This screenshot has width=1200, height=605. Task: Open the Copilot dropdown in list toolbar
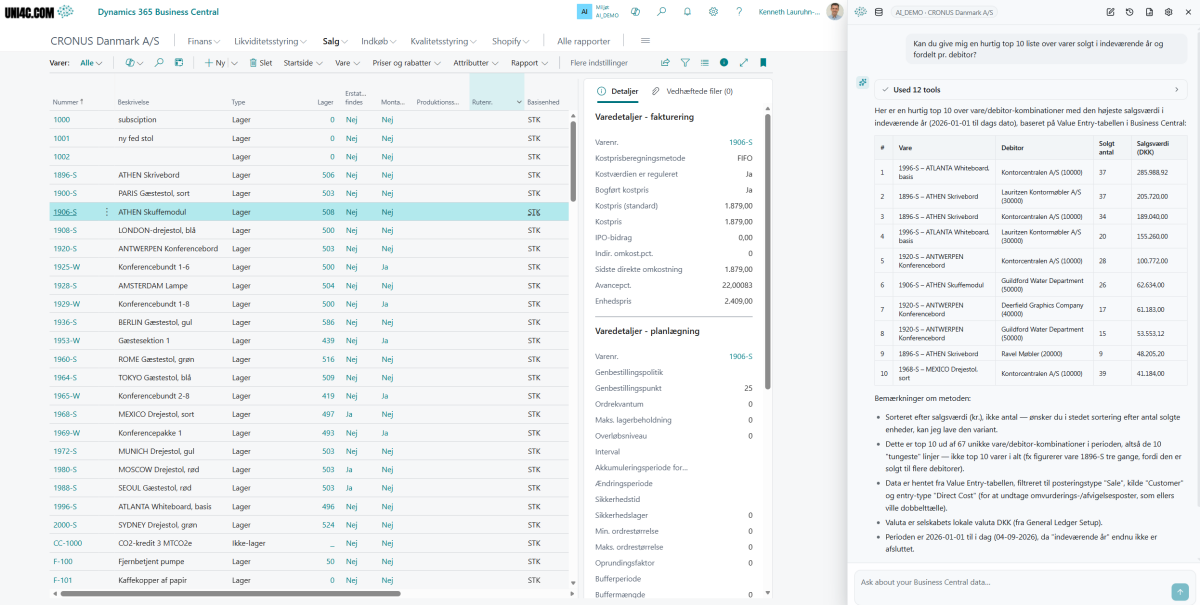(133, 62)
